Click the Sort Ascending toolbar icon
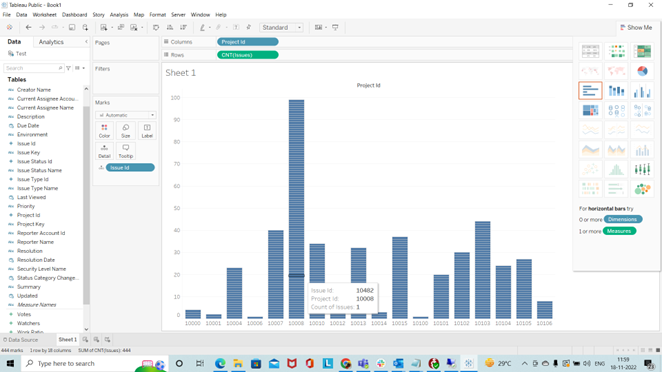 (170, 27)
